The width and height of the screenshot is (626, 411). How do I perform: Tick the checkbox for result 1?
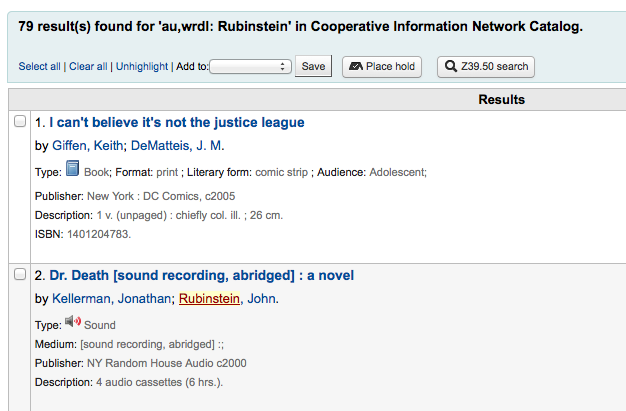click(20, 122)
